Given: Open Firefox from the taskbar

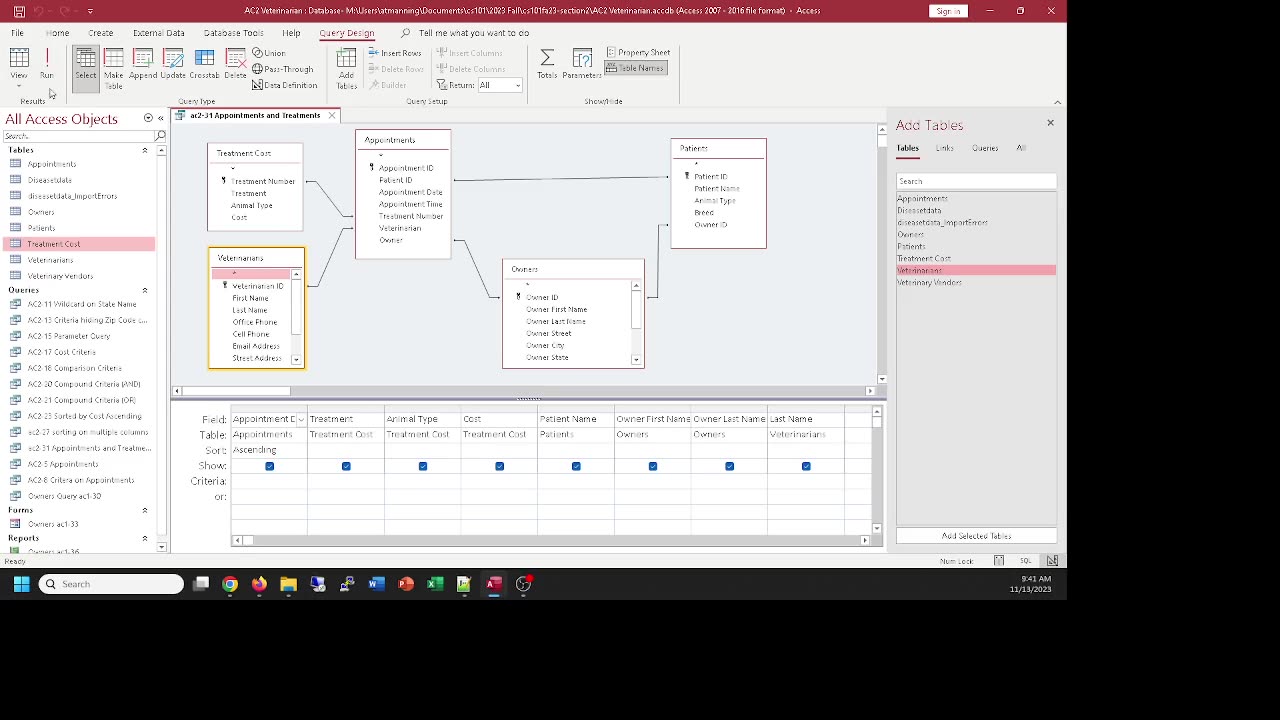Looking at the screenshot, I should coord(259,584).
